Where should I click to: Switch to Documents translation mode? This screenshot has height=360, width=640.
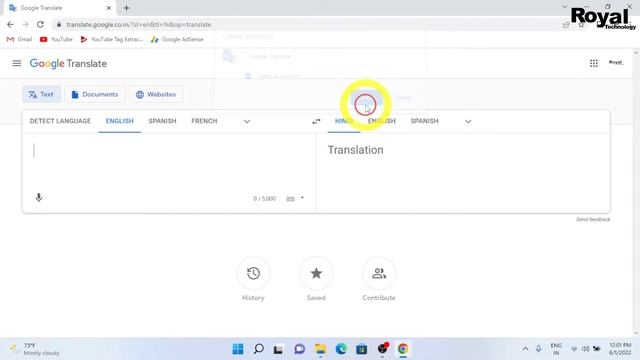pyautogui.click(x=95, y=94)
